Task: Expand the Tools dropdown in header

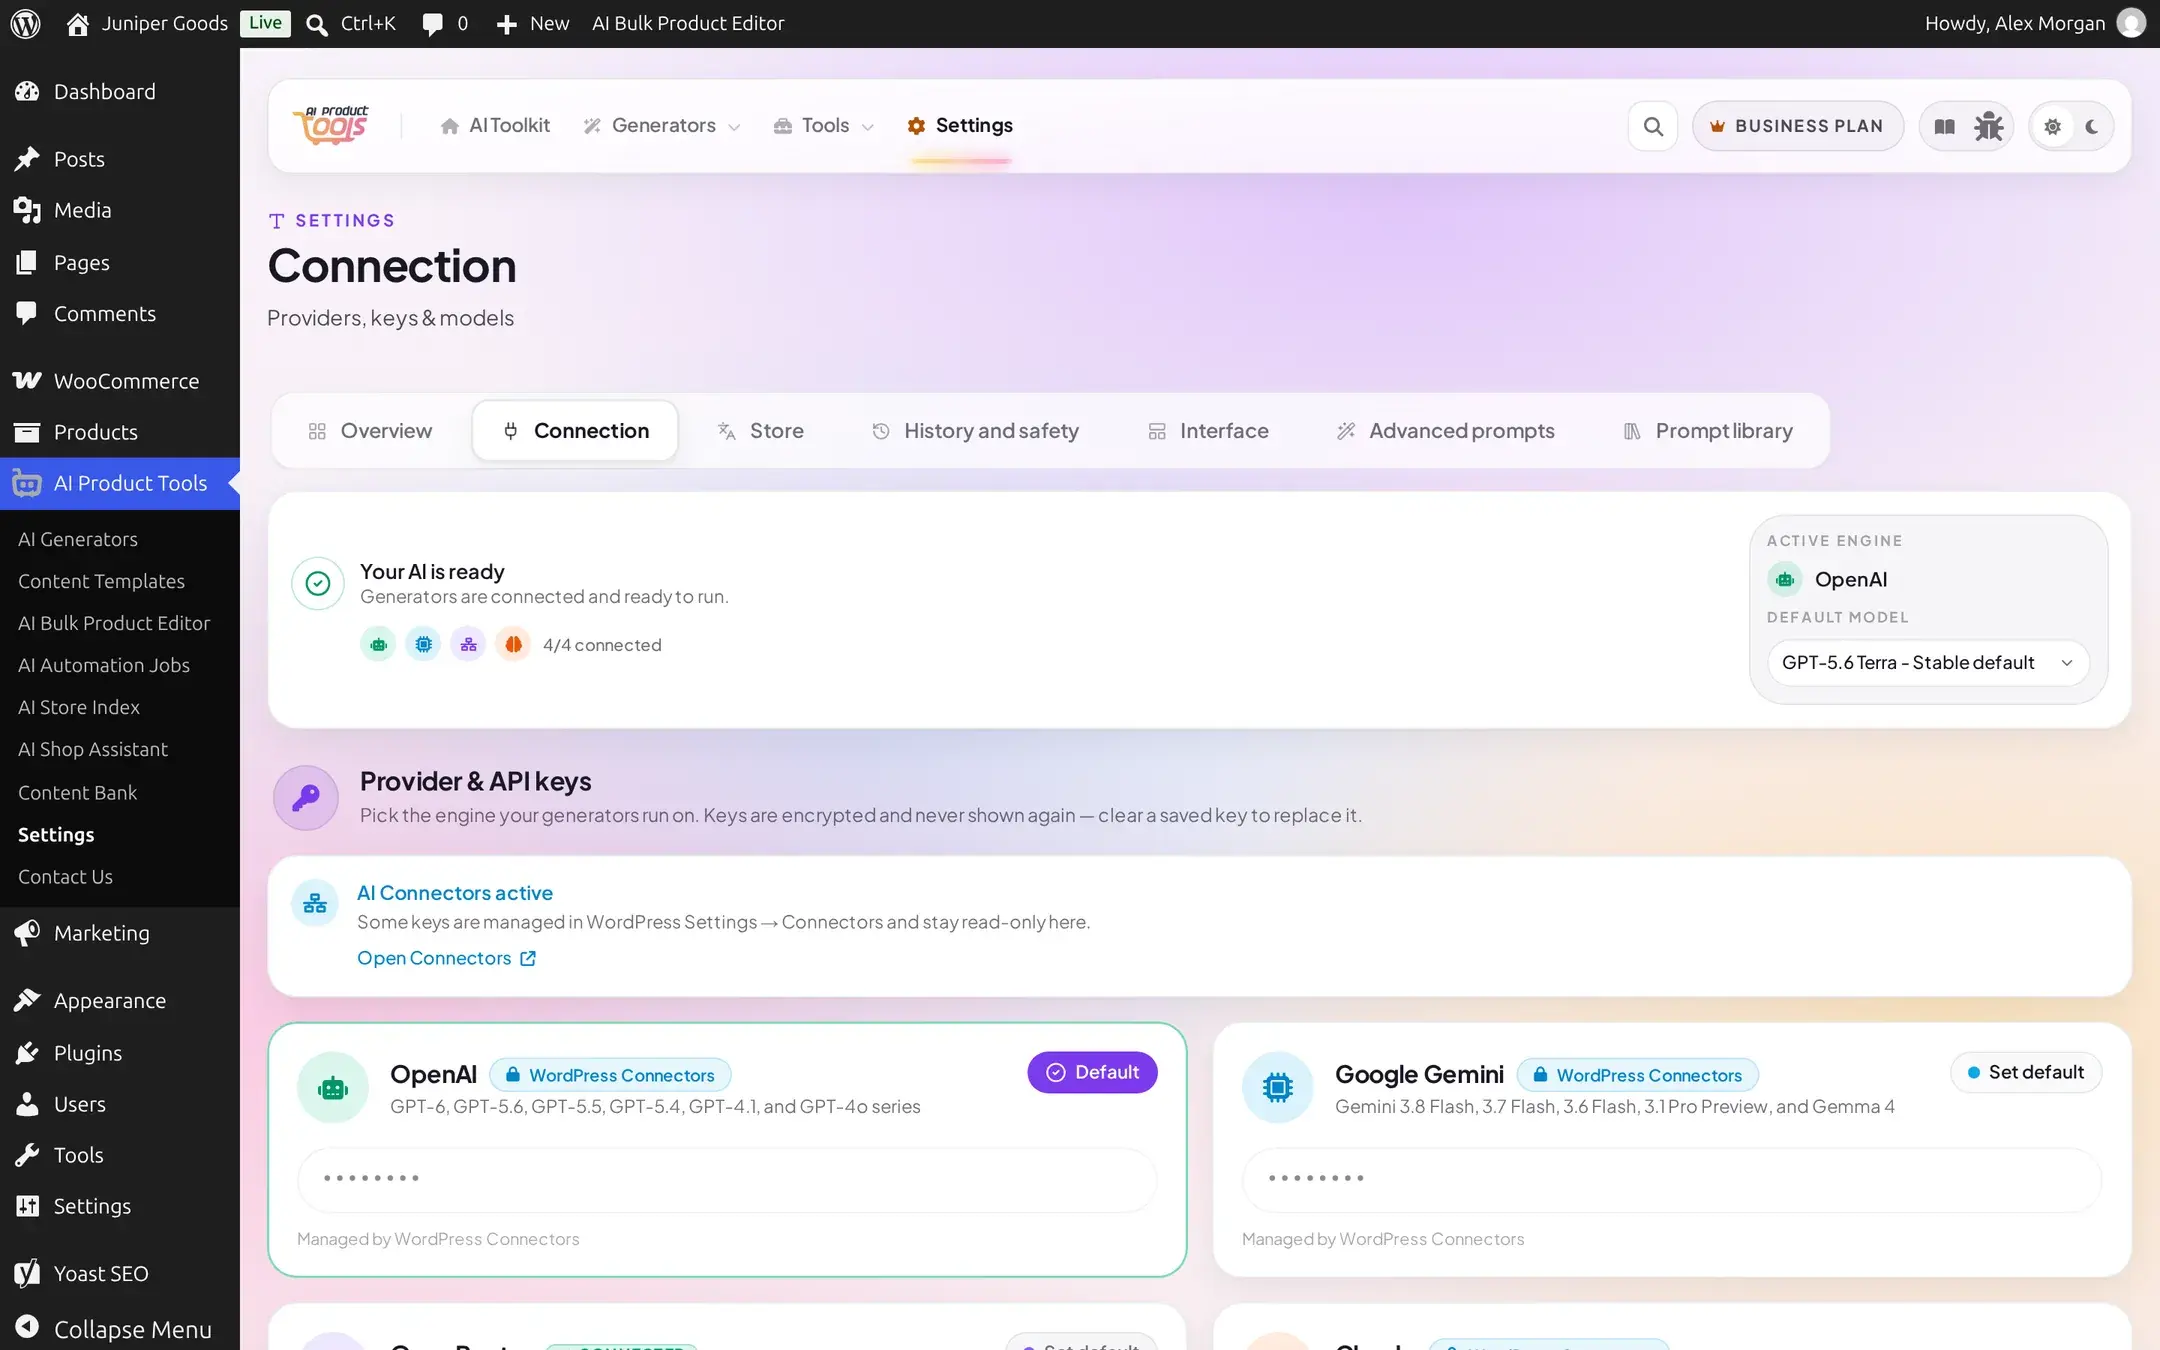Action: 823,125
